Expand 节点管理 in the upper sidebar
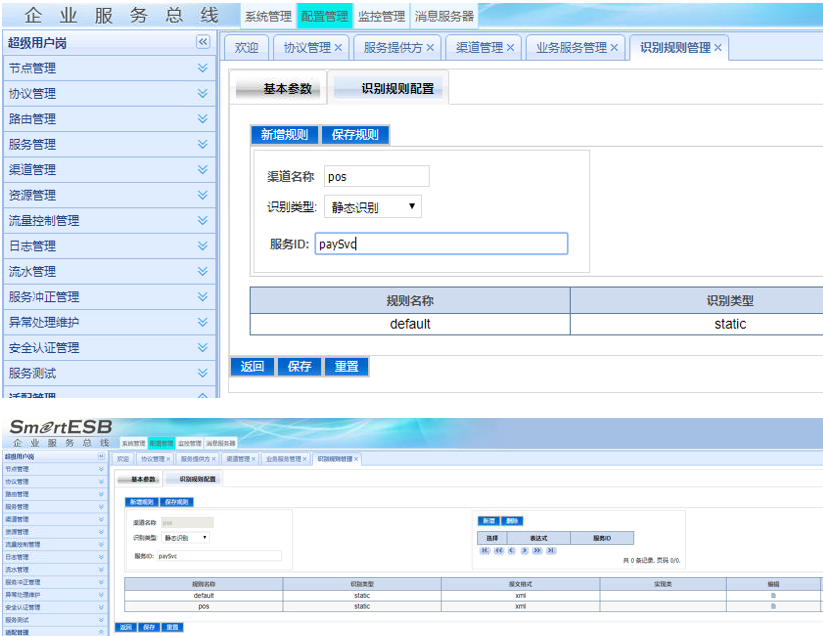The image size is (823, 636). click(203, 68)
